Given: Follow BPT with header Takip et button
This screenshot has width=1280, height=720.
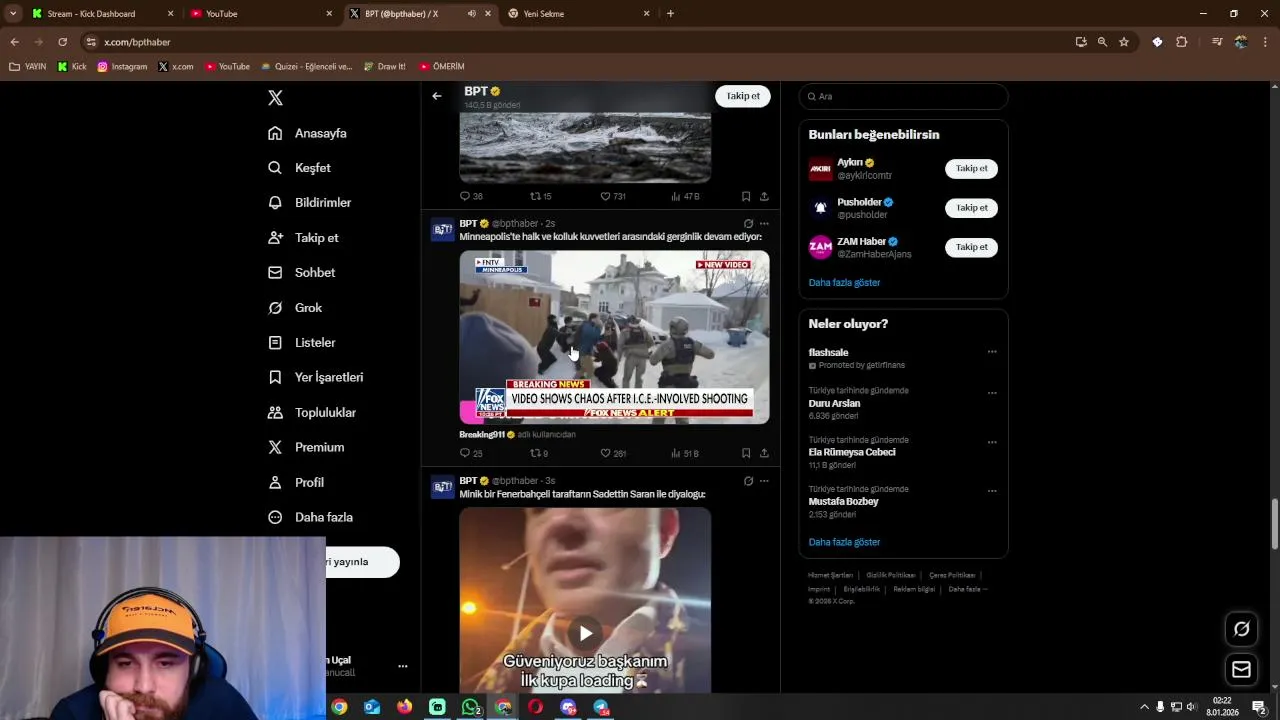Looking at the screenshot, I should pos(743,96).
